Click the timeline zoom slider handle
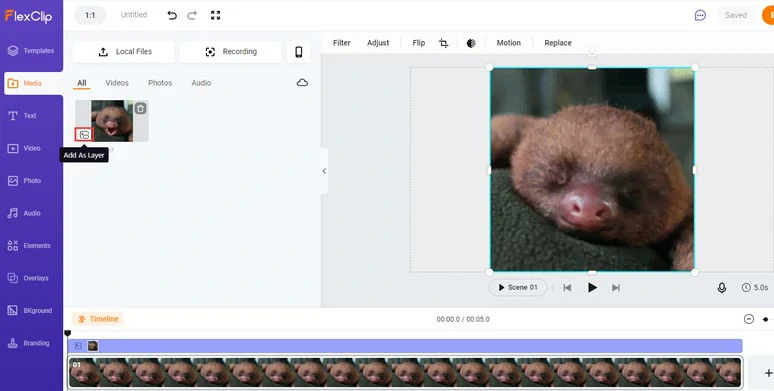The height and width of the screenshot is (391, 774). point(765,319)
